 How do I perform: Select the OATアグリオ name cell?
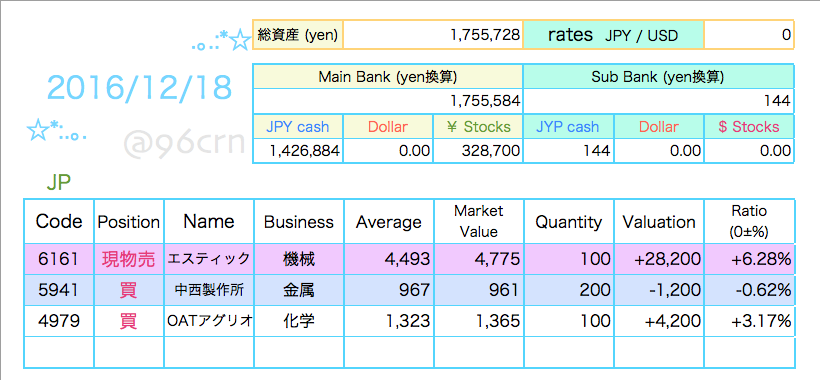(x=209, y=321)
